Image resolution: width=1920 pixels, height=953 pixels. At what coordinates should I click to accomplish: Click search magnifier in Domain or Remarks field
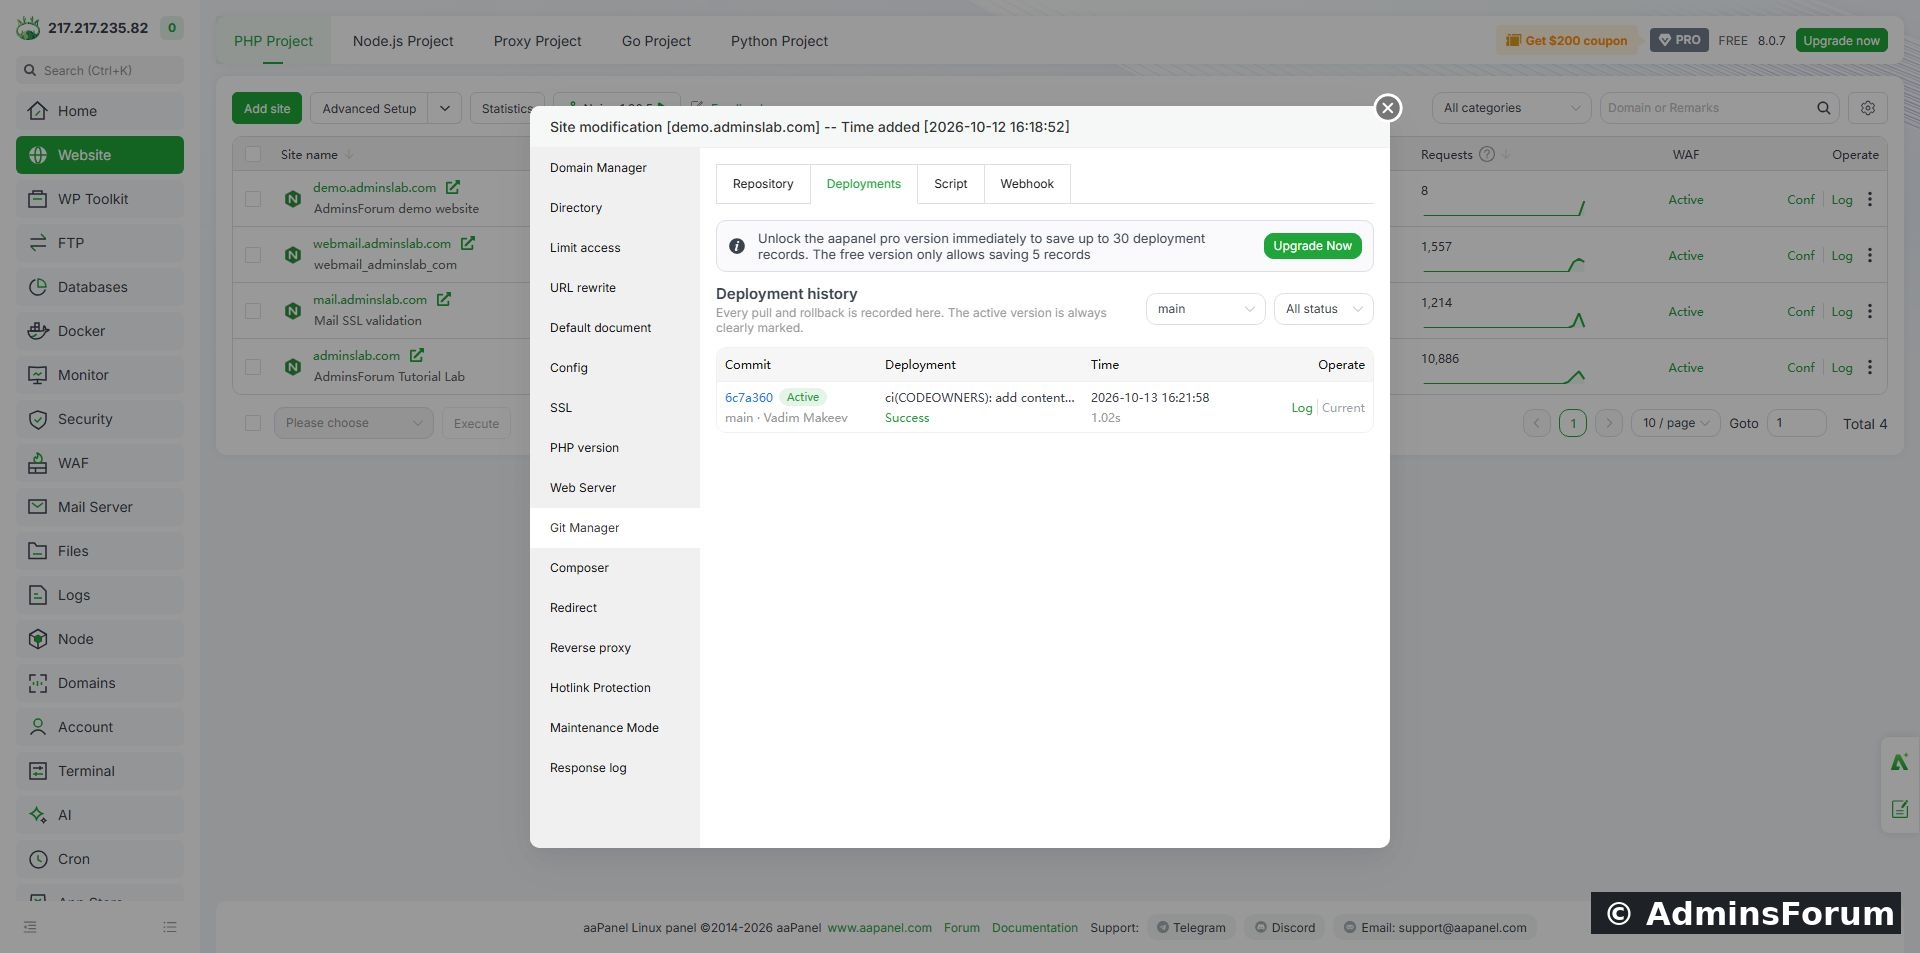click(x=1823, y=108)
